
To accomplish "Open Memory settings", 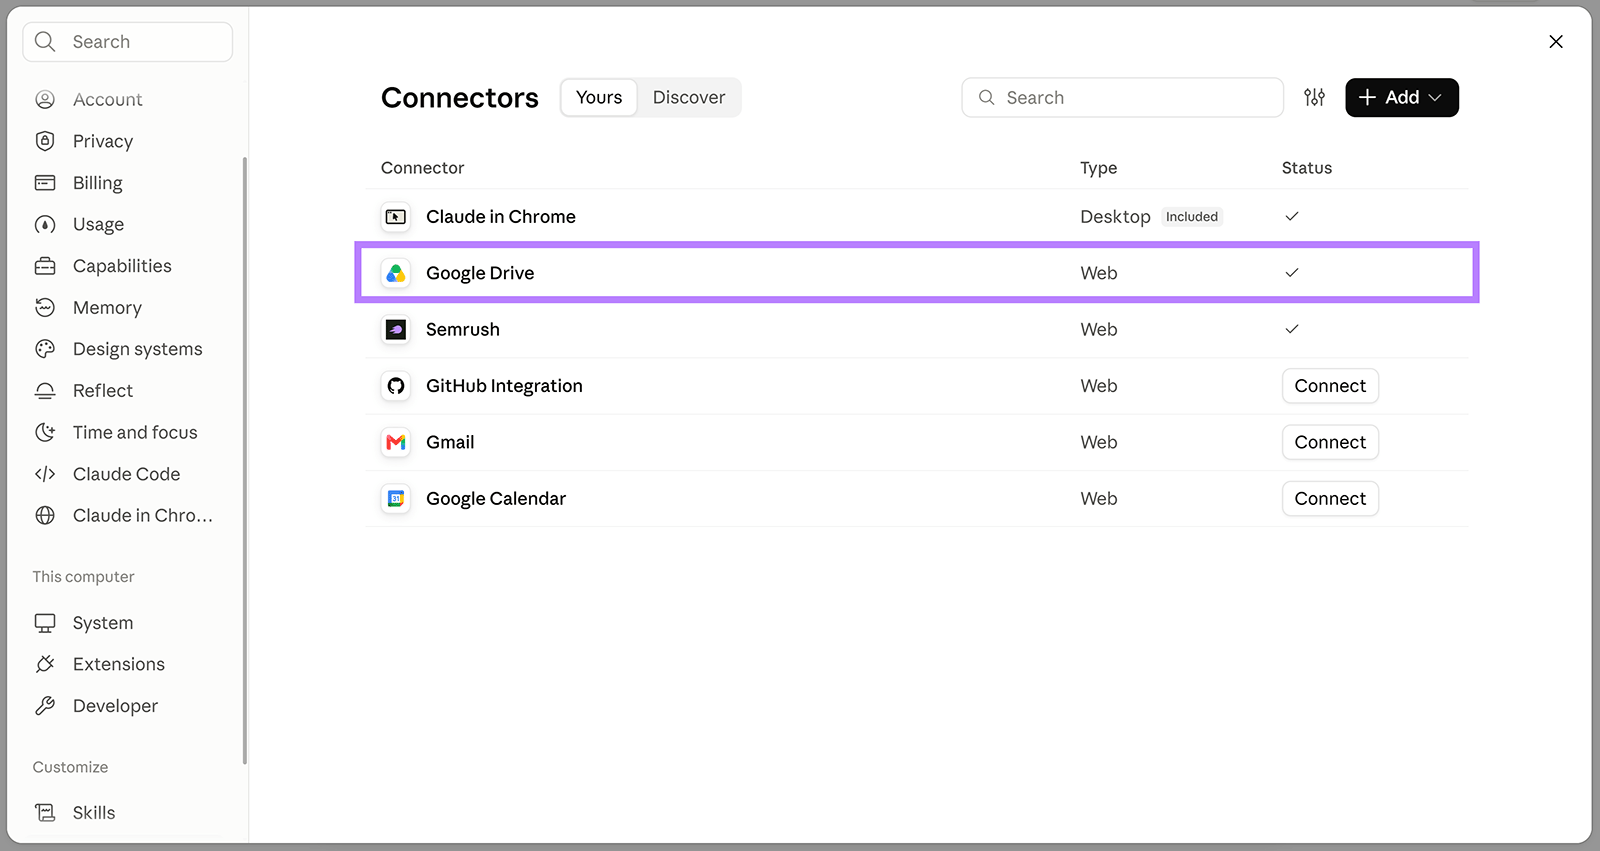I will (107, 308).
